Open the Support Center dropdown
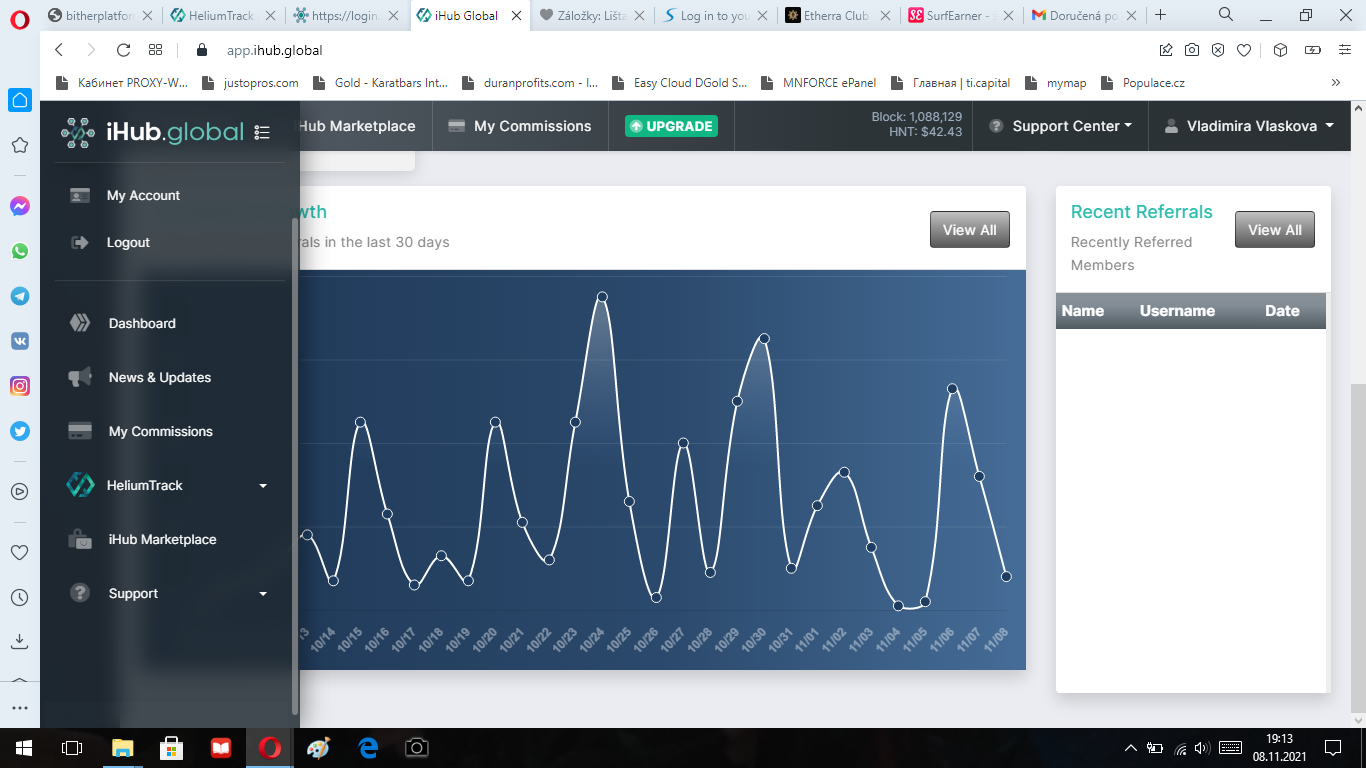Screen dimensions: 1366x768 pos(1060,126)
